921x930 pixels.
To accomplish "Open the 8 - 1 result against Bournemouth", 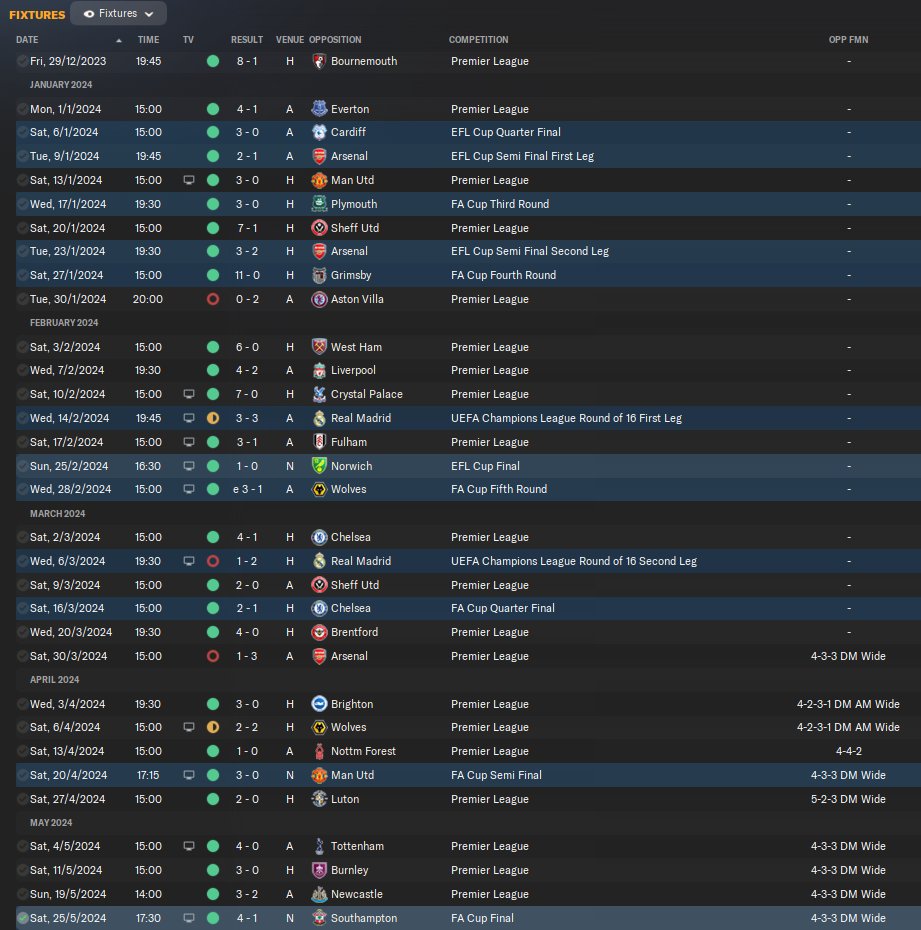I will coord(247,61).
